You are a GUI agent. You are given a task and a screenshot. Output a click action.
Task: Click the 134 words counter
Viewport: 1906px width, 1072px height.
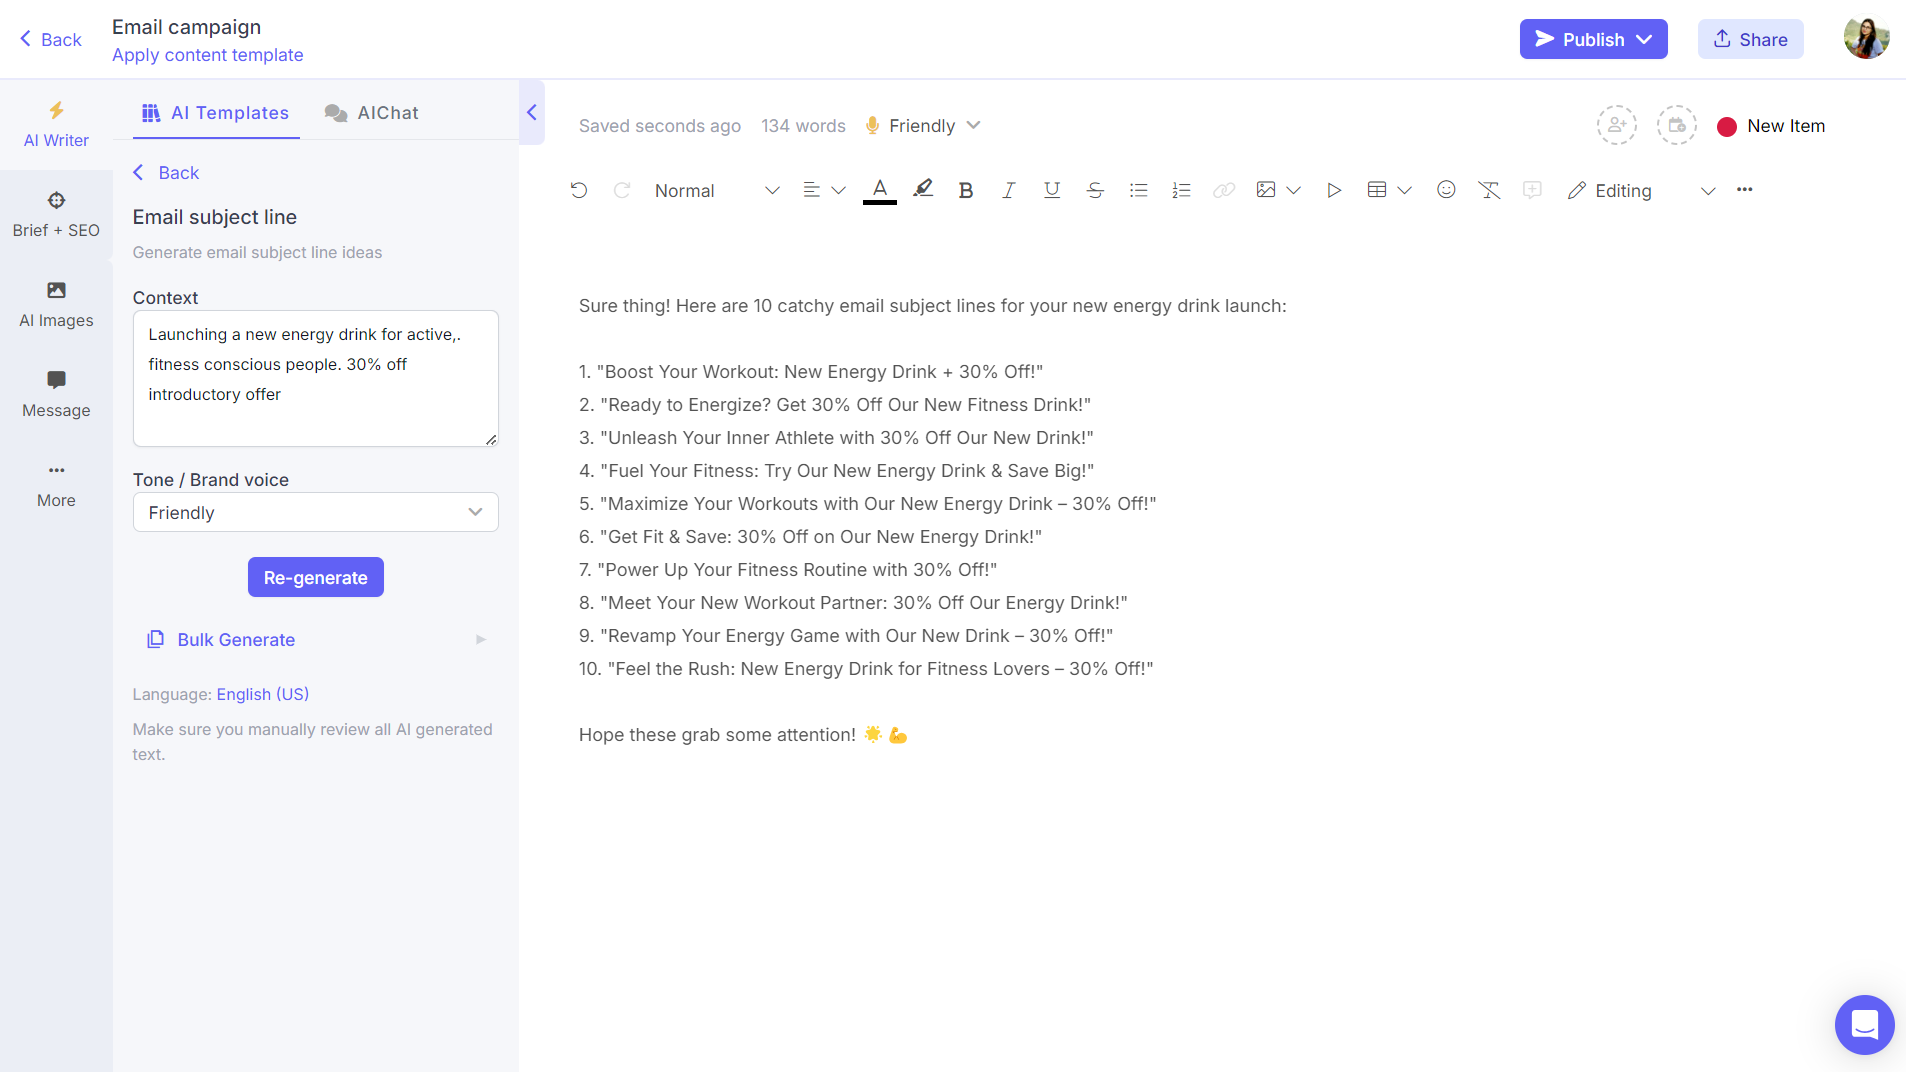click(x=803, y=126)
